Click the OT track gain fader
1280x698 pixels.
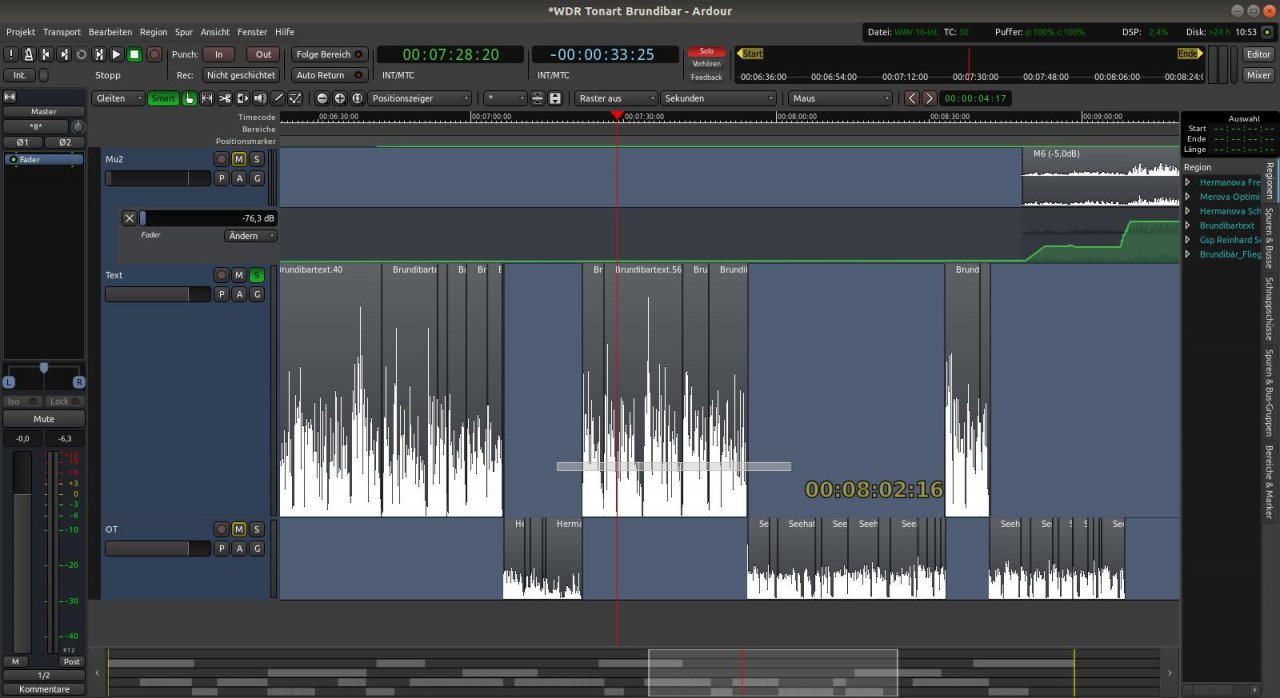(157, 549)
